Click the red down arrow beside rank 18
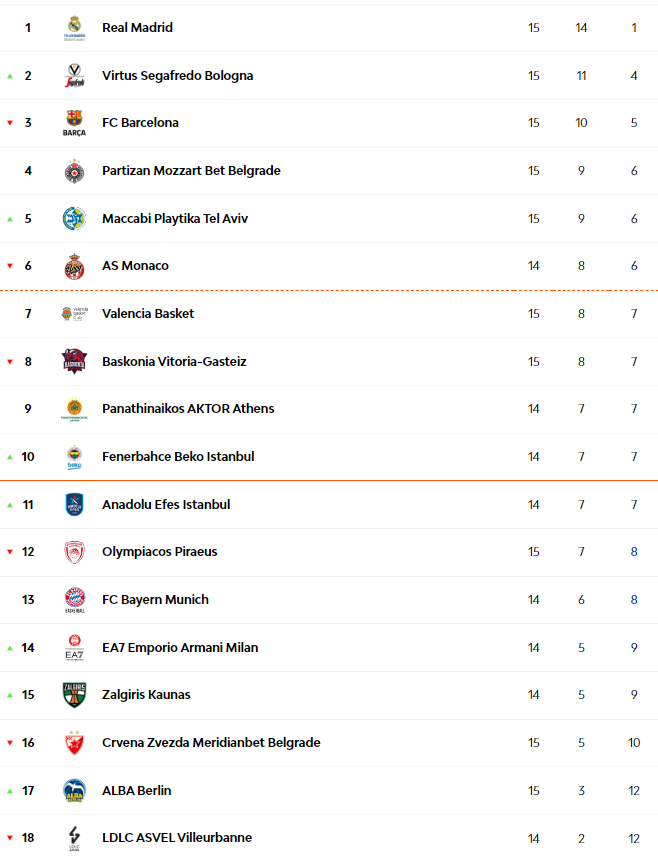The width and height of the screenshot is (658, 857). [10, 838]
